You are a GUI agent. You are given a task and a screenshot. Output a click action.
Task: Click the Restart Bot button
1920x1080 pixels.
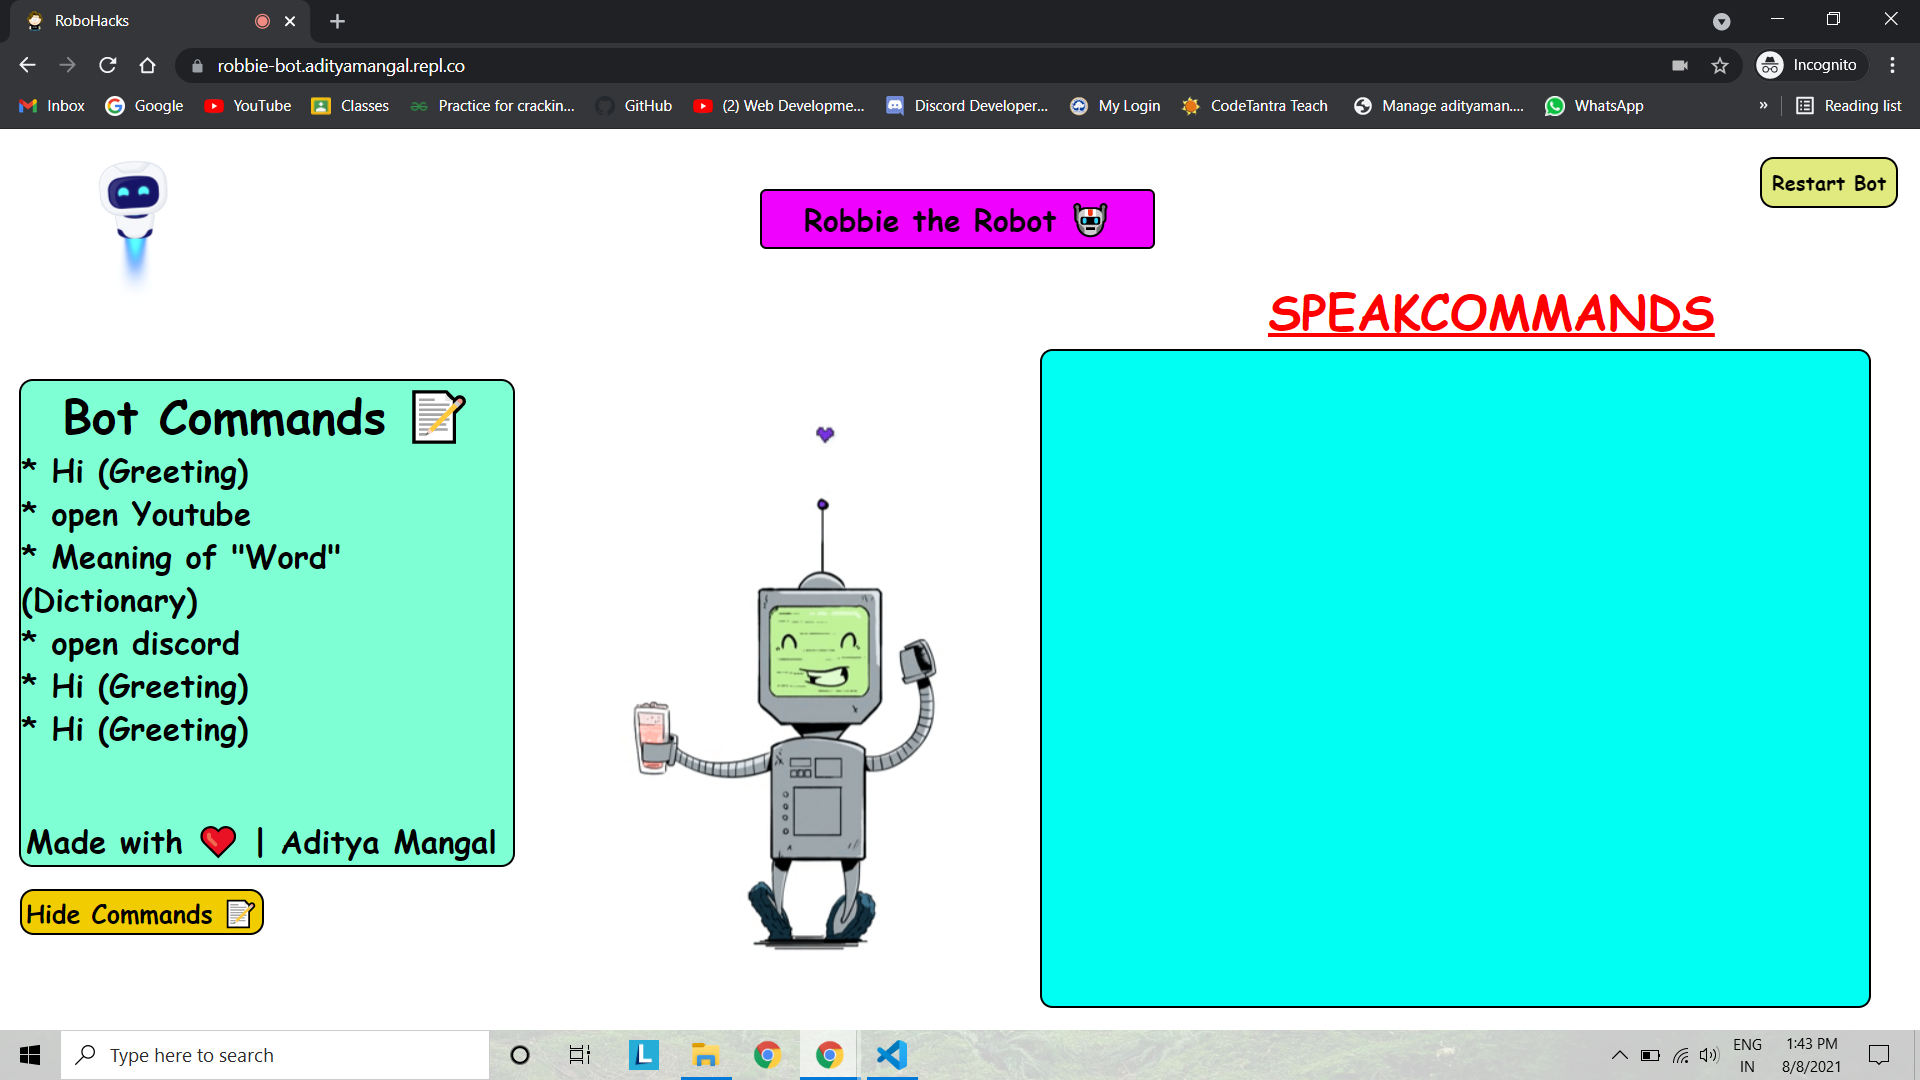1828,183
